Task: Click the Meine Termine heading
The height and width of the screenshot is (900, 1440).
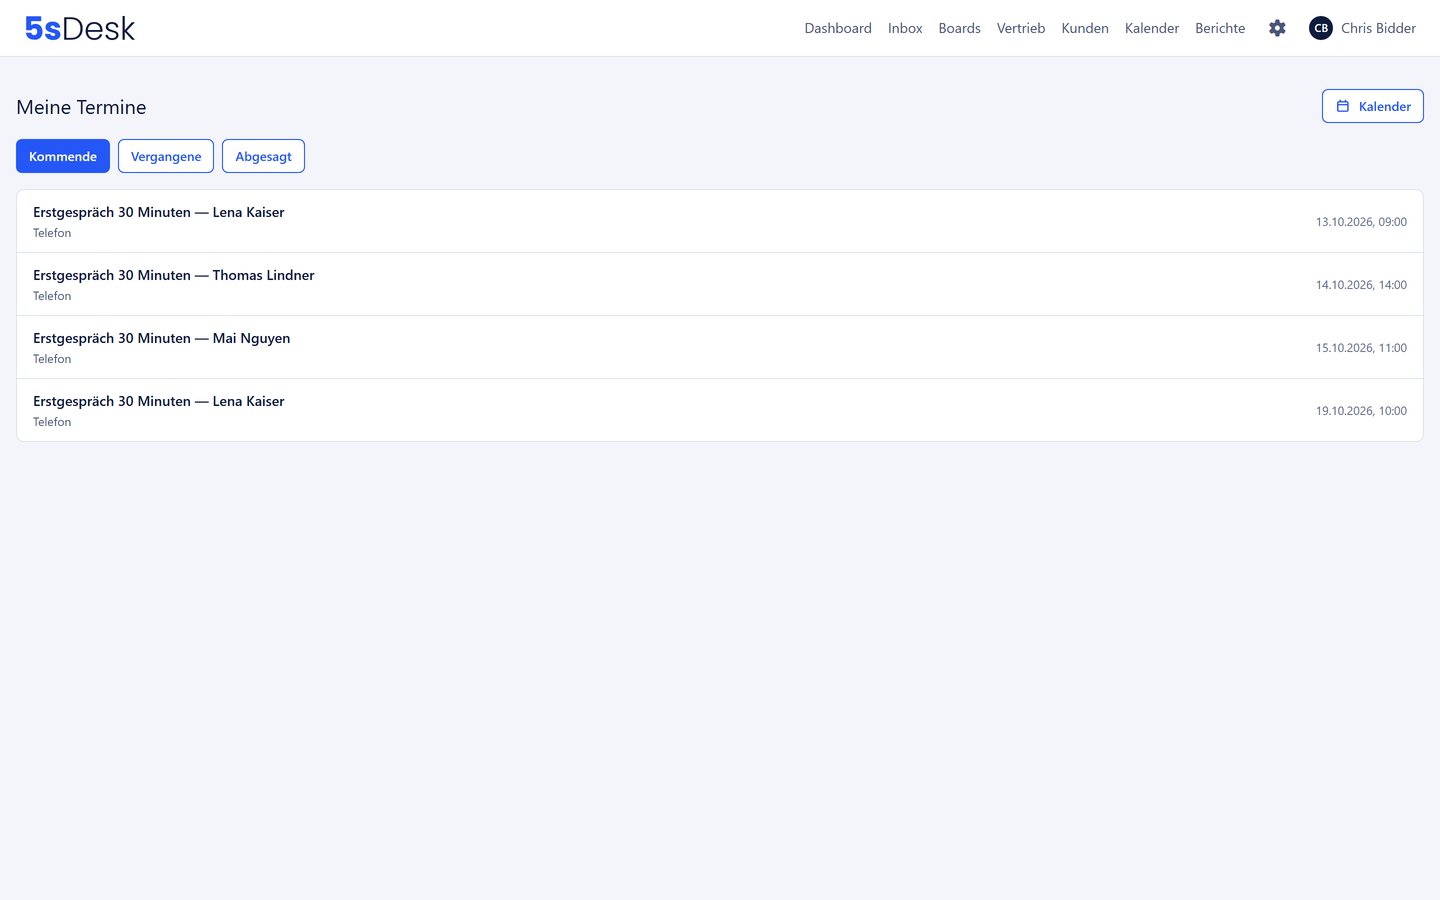Action: point(81,107)
